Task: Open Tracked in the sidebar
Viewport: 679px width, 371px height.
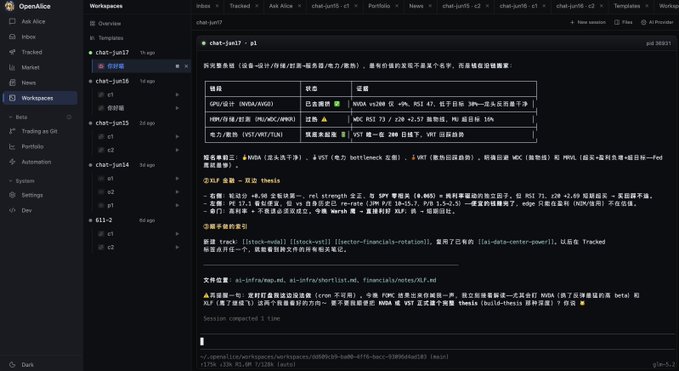Action: click(x=32, y=52)
